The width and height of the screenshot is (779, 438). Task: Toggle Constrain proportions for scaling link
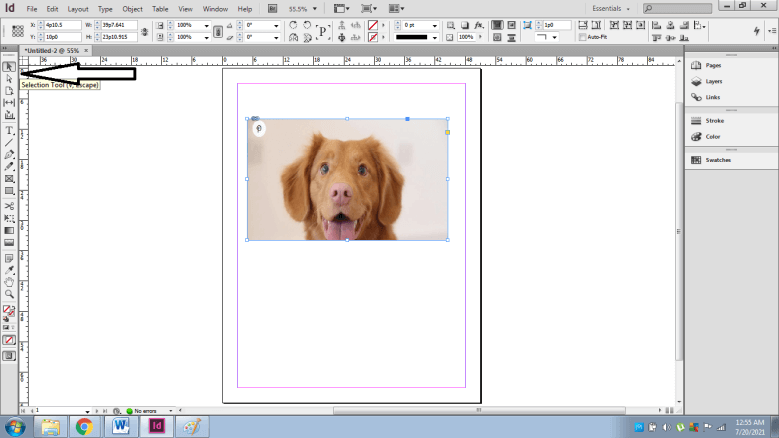(x=218, y=31)
